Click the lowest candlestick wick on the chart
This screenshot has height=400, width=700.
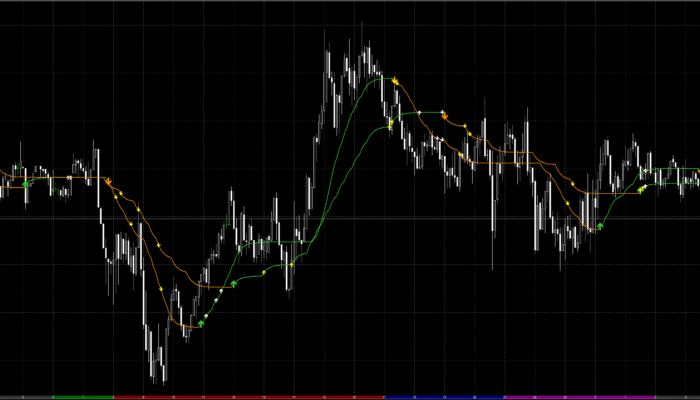click(163, 378)
